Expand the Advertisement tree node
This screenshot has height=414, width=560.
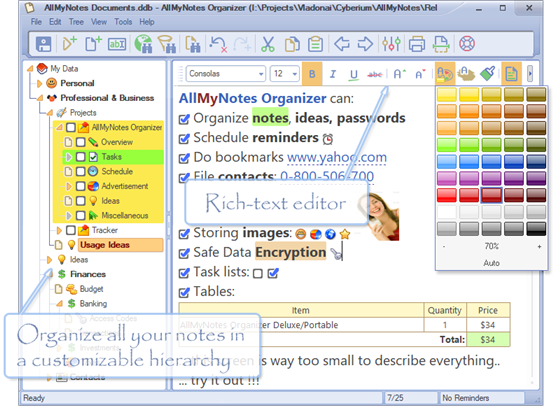click(x=69, y=186)
